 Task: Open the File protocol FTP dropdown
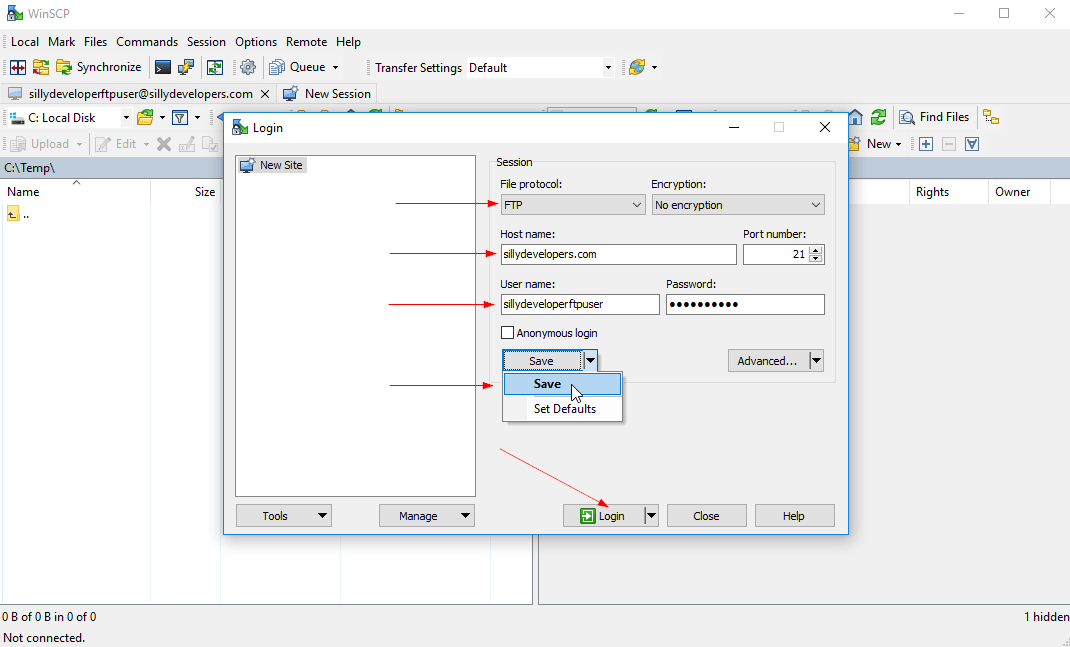(x=573, y=205)
